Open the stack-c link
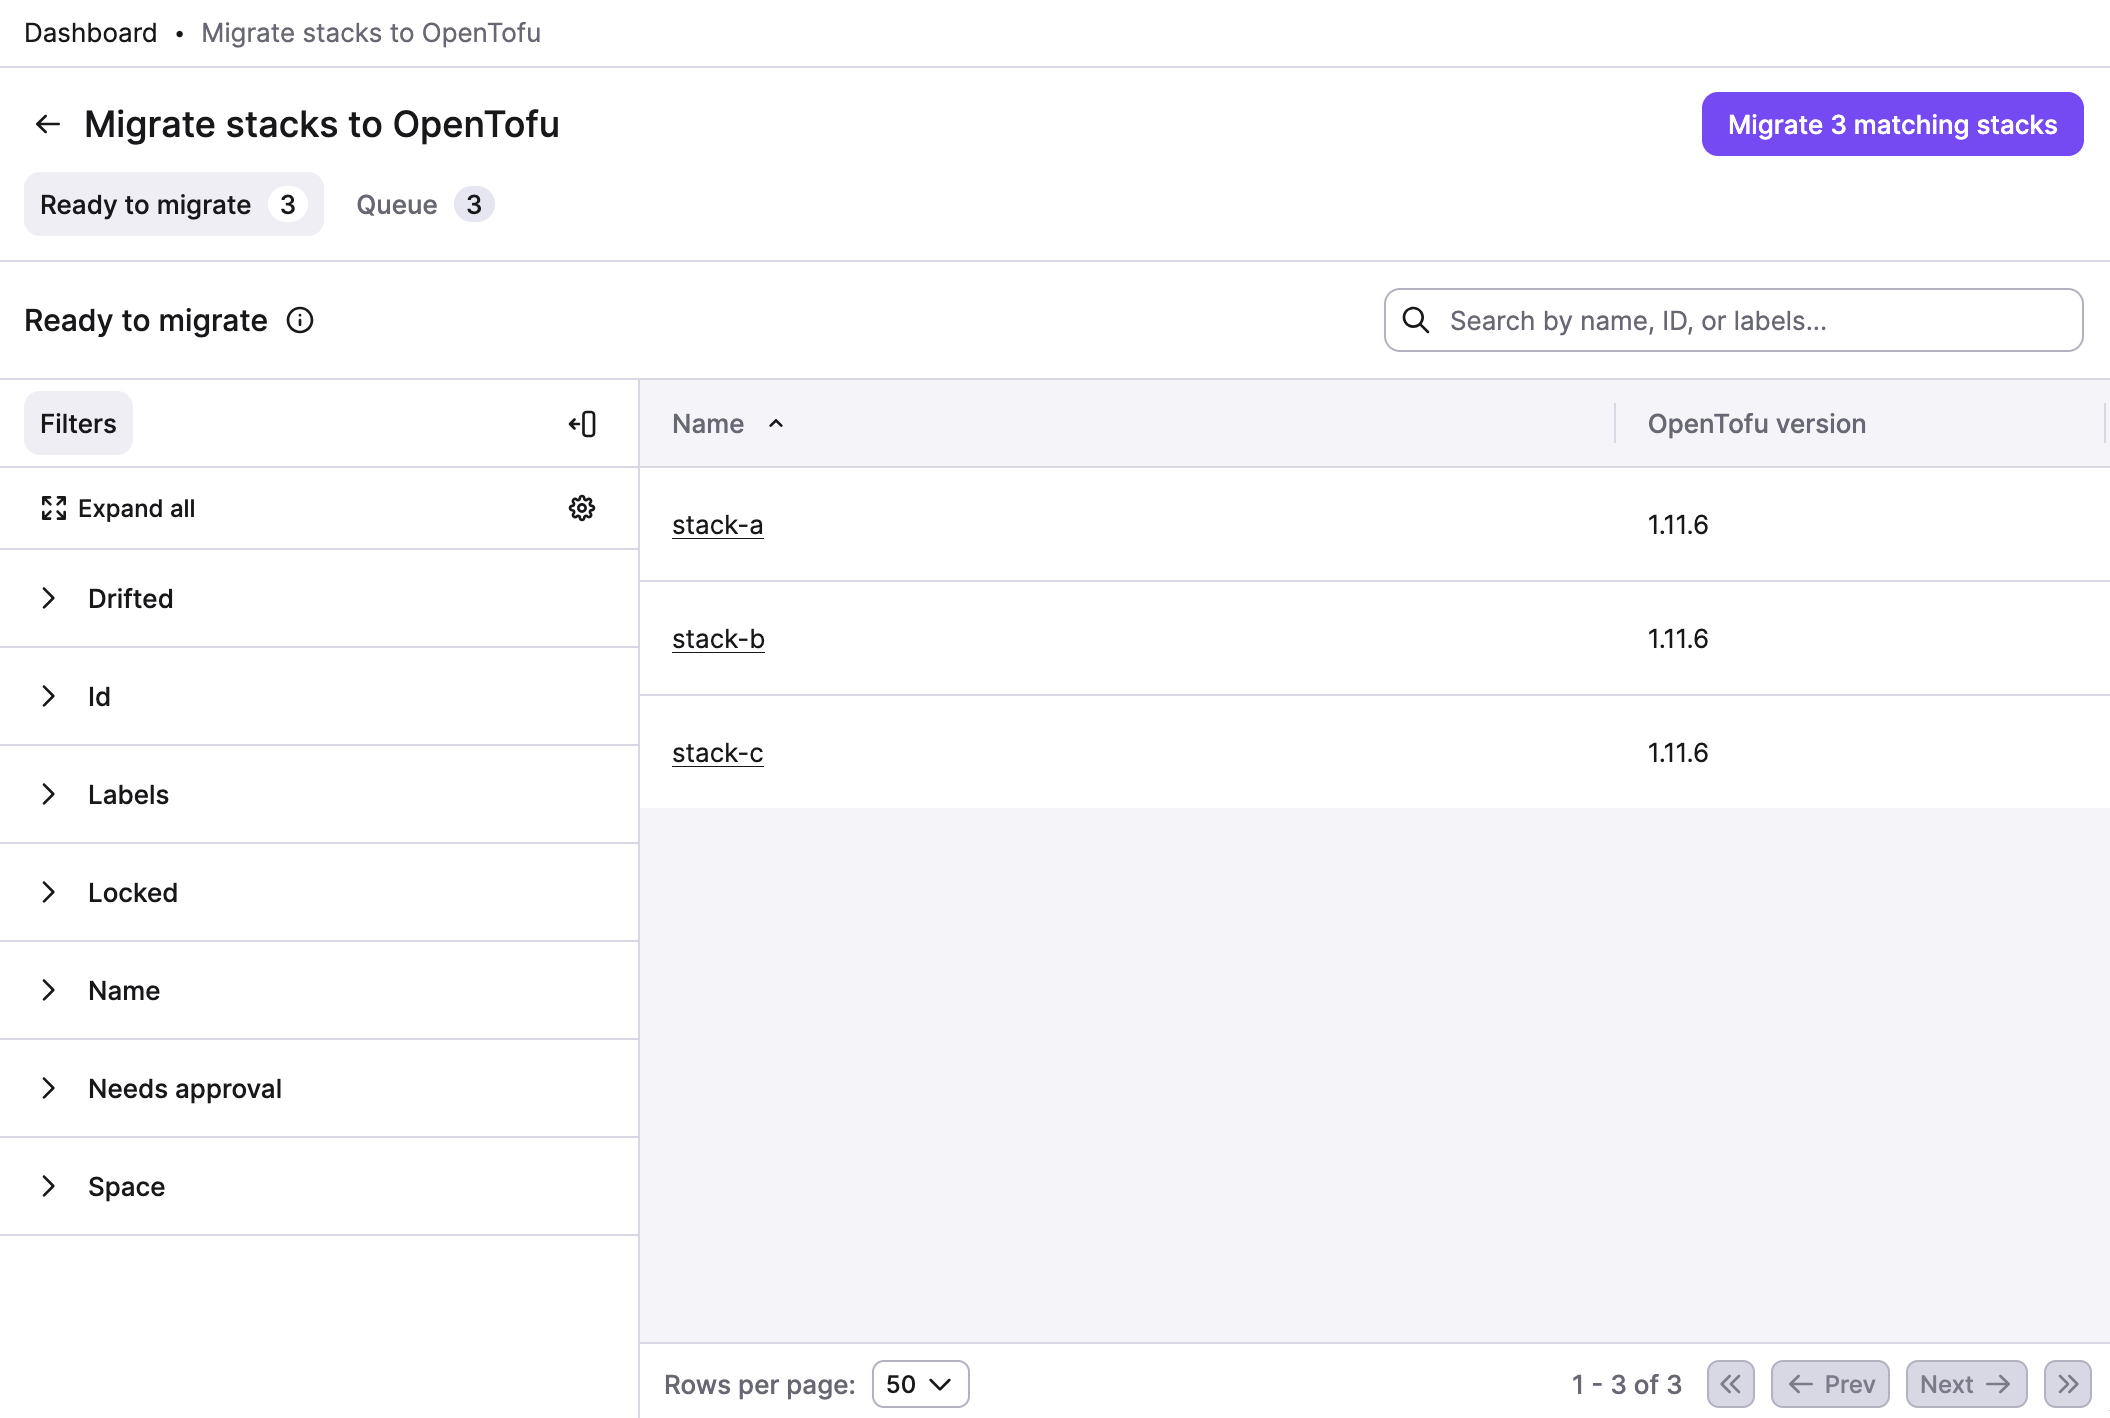The width and height of the screenshot is (2110, 1418). coord(717,753)
